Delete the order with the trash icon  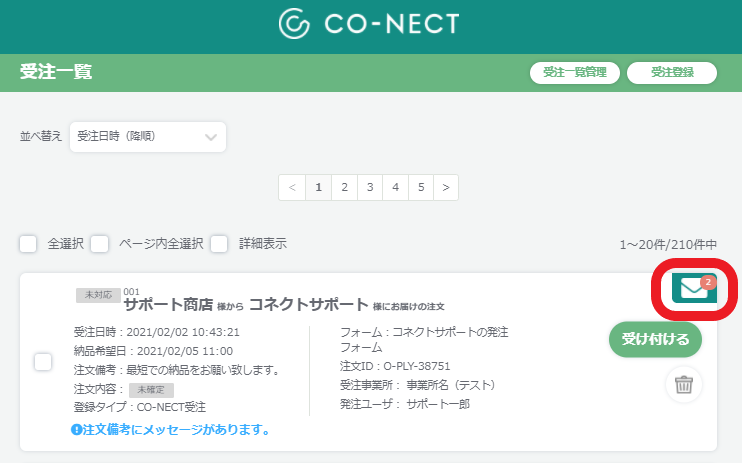point(684,384)
